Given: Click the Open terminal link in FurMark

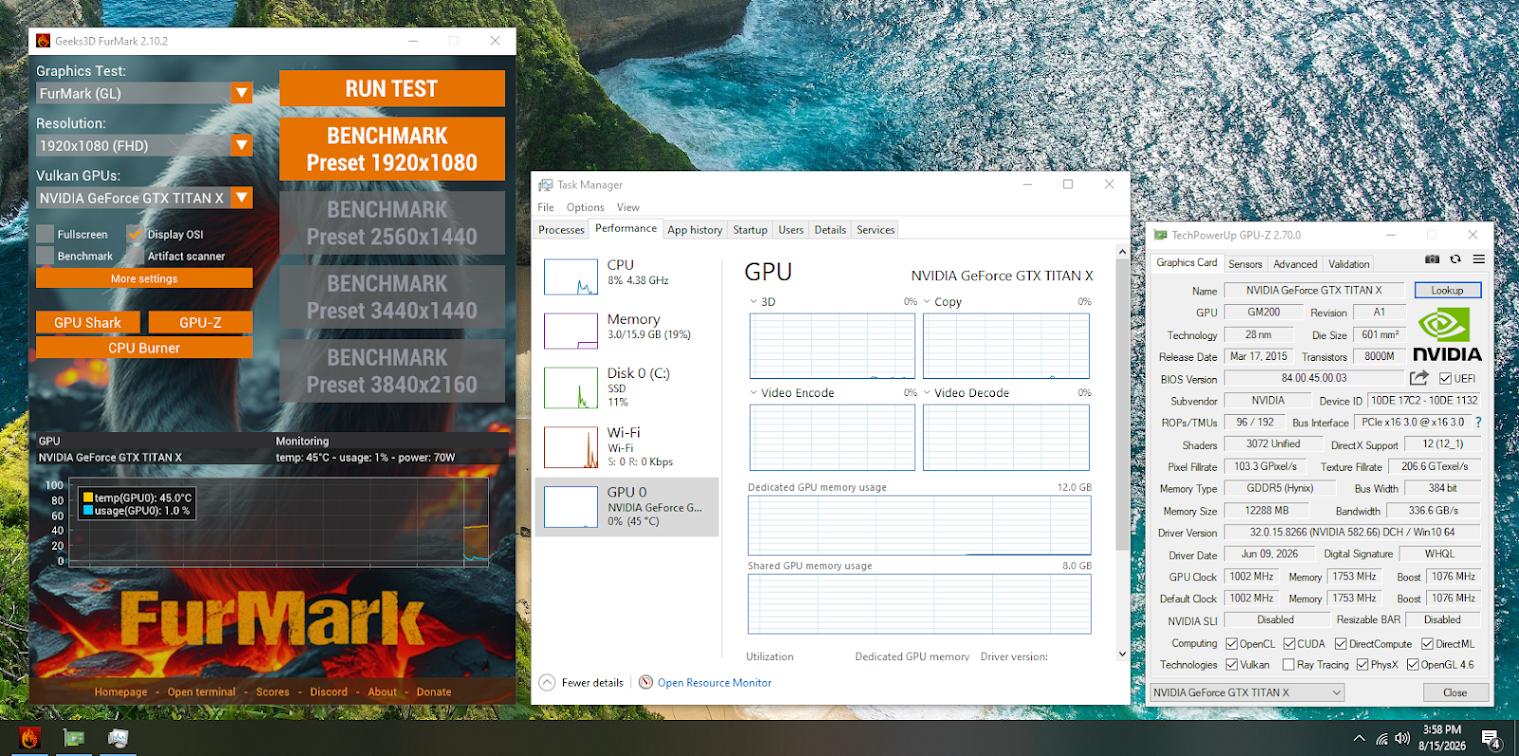Looking at the screenshot, I should (x=202, y=692).
